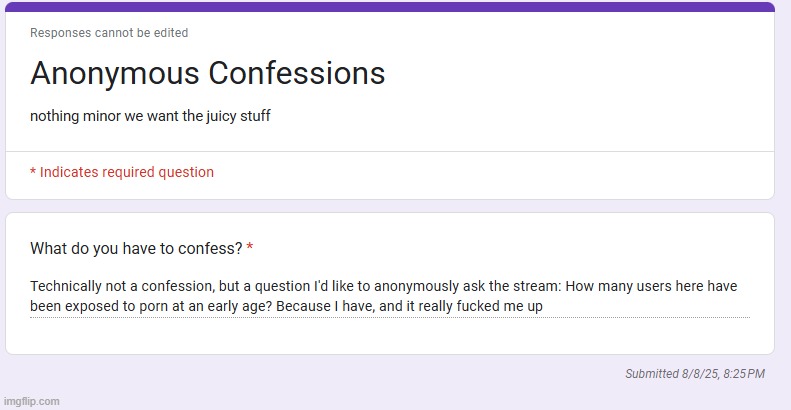Click the dotted underline beneath the answer
This screenshot has width=791, height=410.
pyautogui.click(x=390, y=318)
